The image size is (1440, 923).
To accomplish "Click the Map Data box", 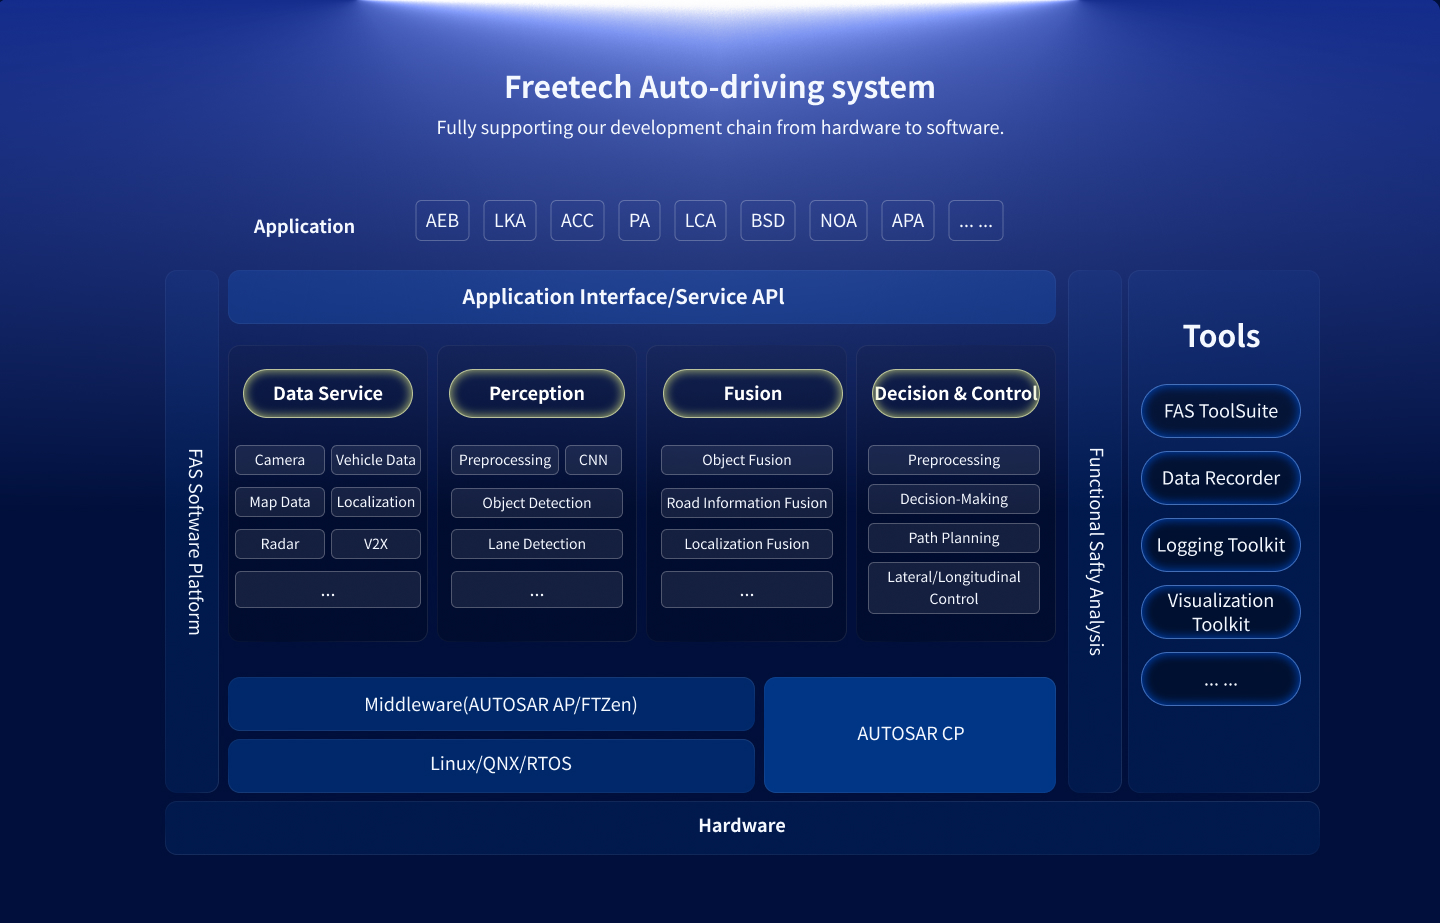I will [280, 502].
